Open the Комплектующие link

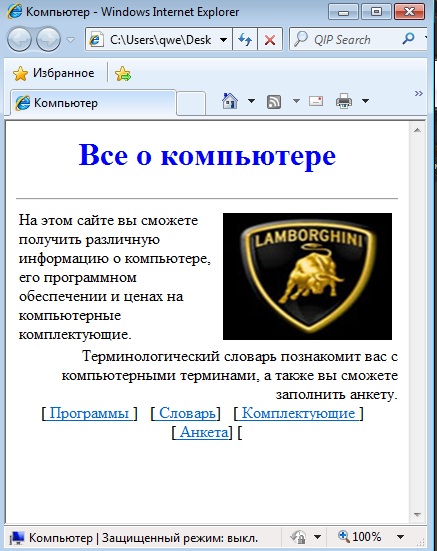[x=299, y=413]
